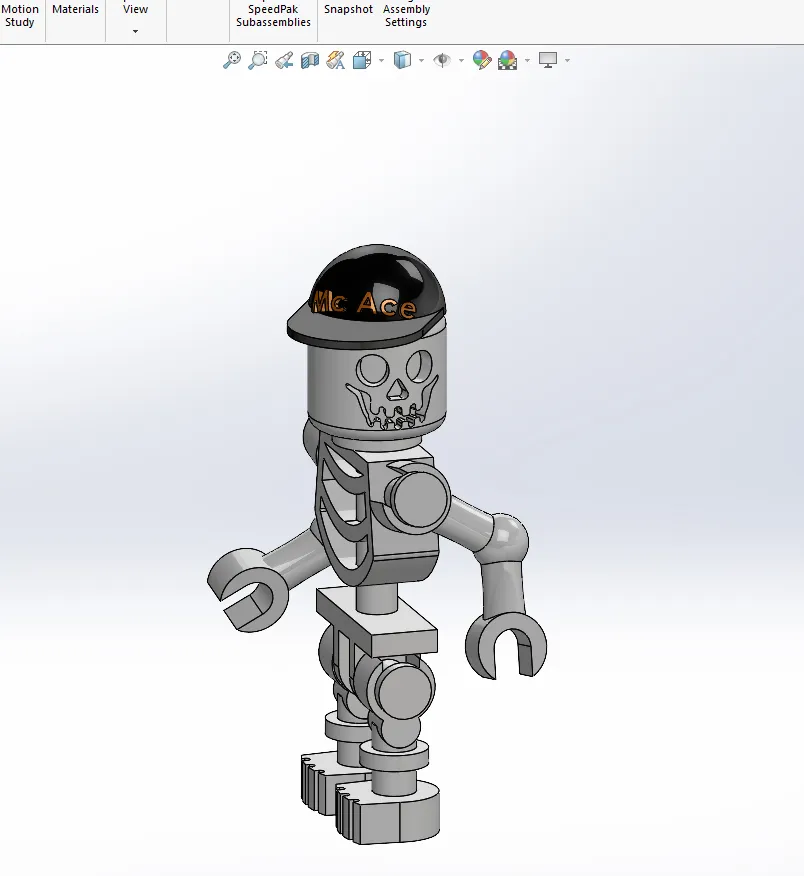Click the View Orientation cube icon
Viewport: 804px width, 876px height.
pyautogui.click(x=361, y=60)
